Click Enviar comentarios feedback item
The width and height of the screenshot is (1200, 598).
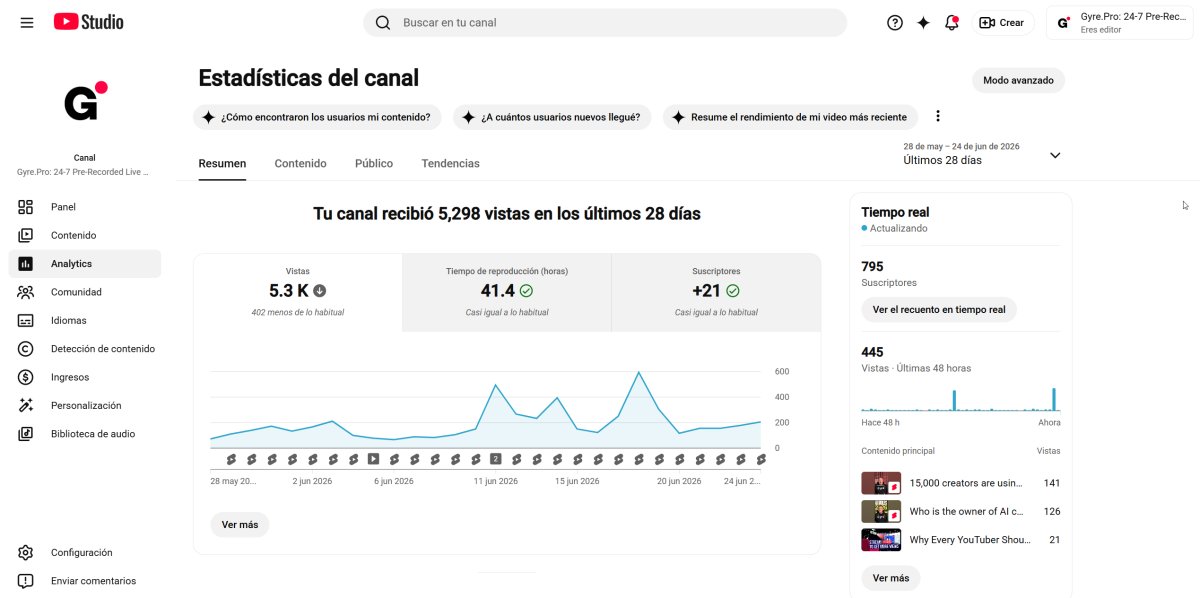coord(85,581)
